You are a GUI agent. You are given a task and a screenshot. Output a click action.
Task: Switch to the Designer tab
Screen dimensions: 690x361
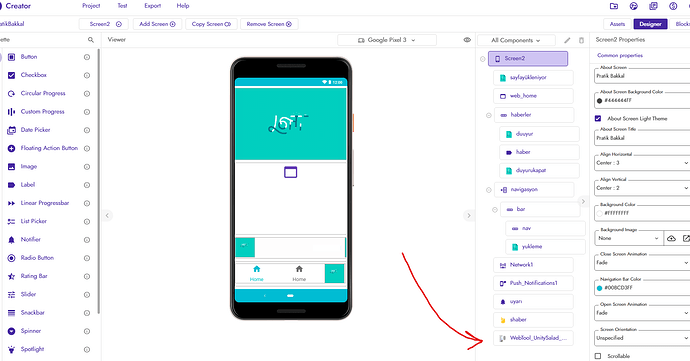click(x=650, y=24)
